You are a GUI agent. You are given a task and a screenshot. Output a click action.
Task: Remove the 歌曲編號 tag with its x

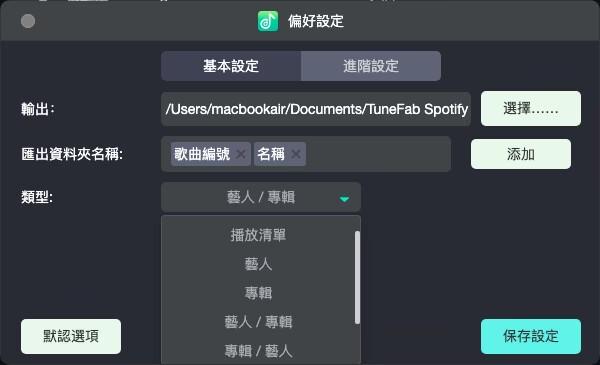pyautogui.click(x=241, y=154)
